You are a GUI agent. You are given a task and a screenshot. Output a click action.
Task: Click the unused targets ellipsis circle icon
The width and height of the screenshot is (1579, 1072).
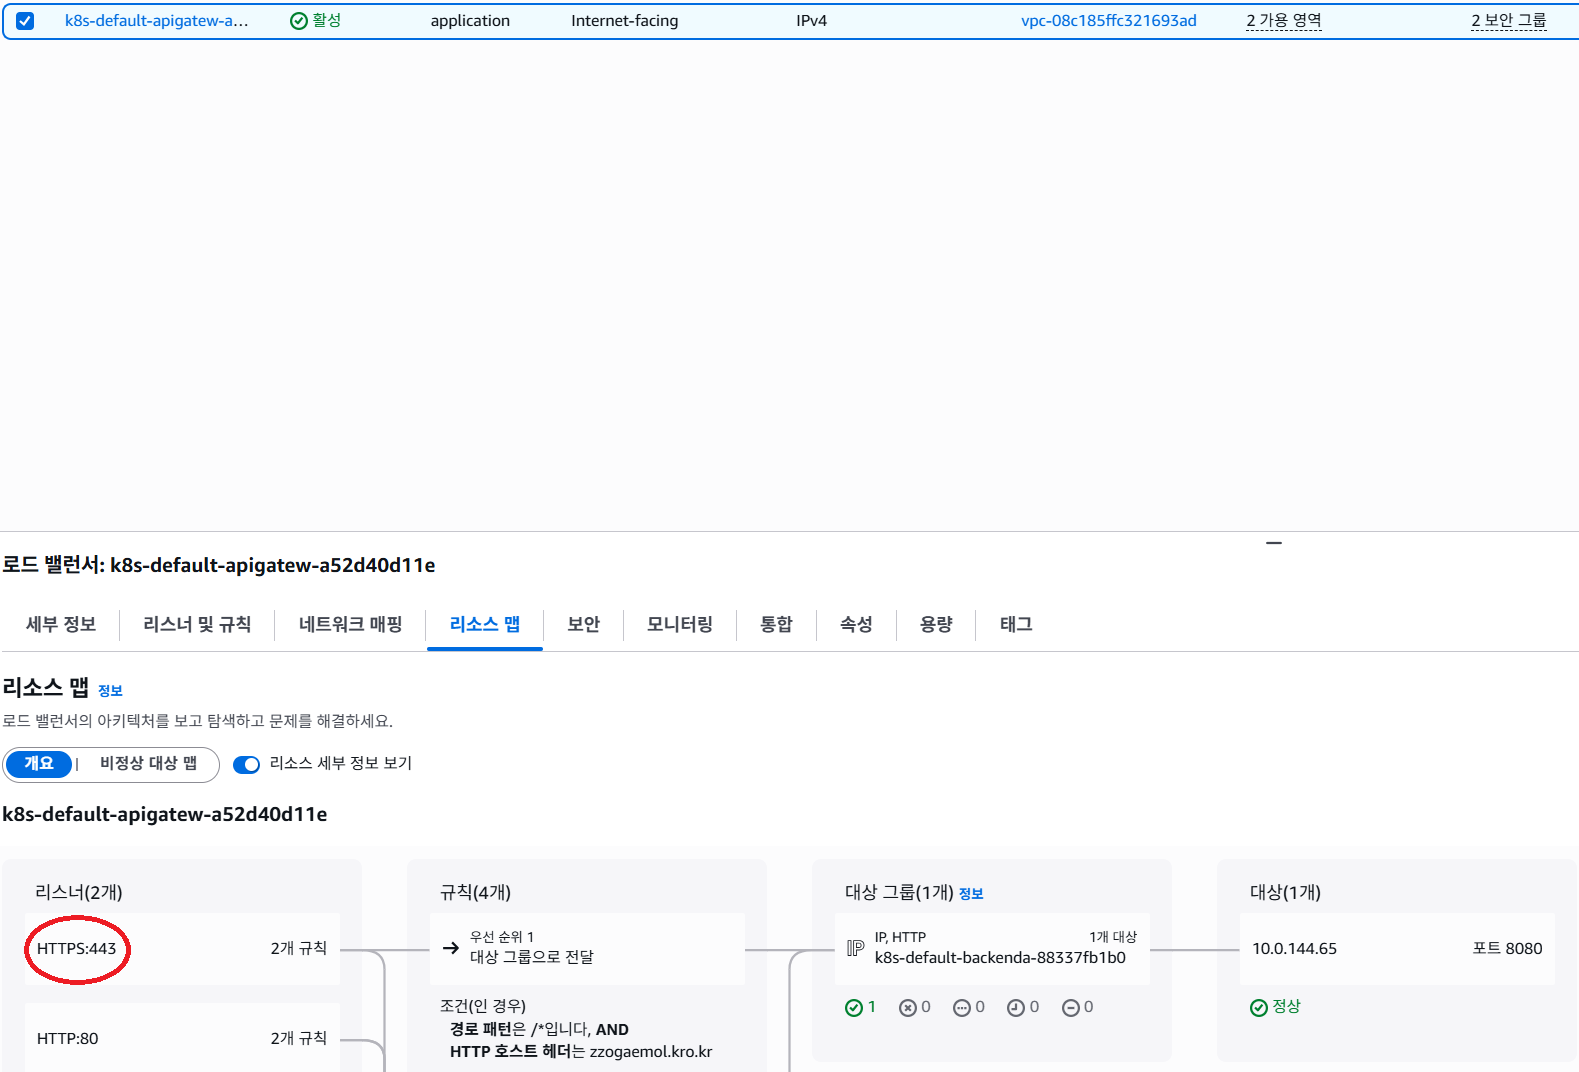961,1008
